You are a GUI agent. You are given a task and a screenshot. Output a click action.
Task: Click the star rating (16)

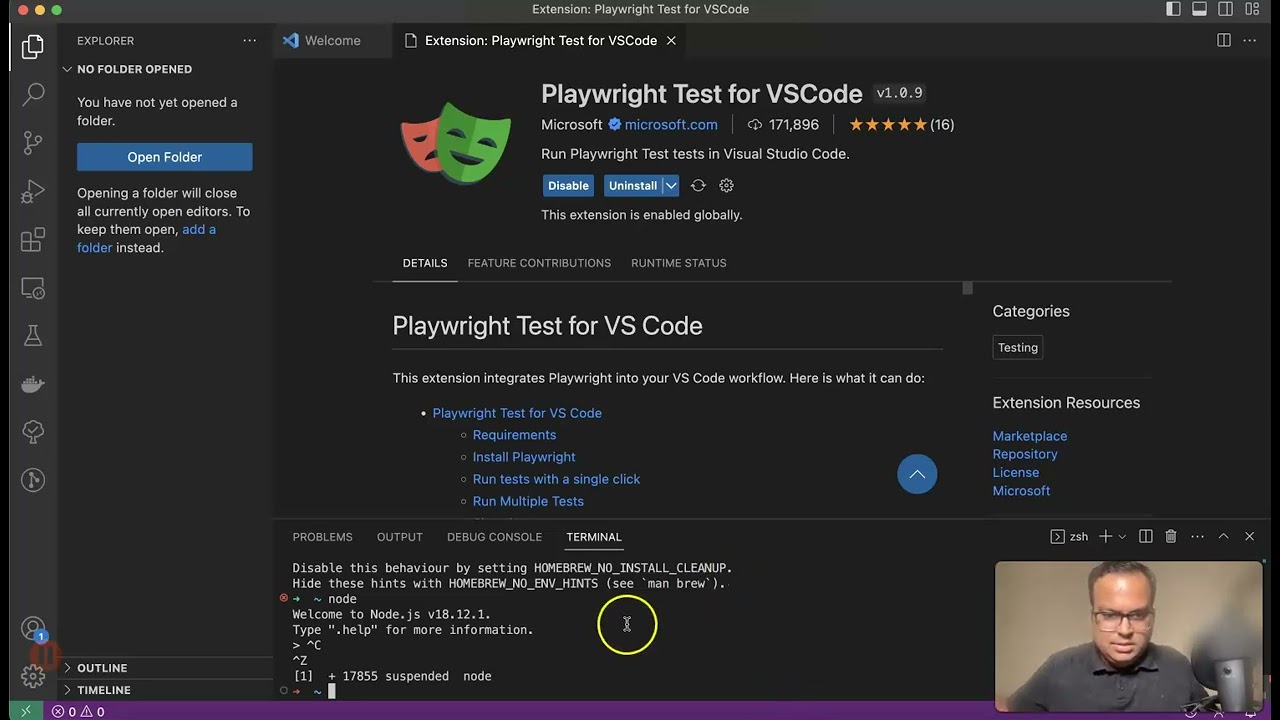(x=901, y=125)
